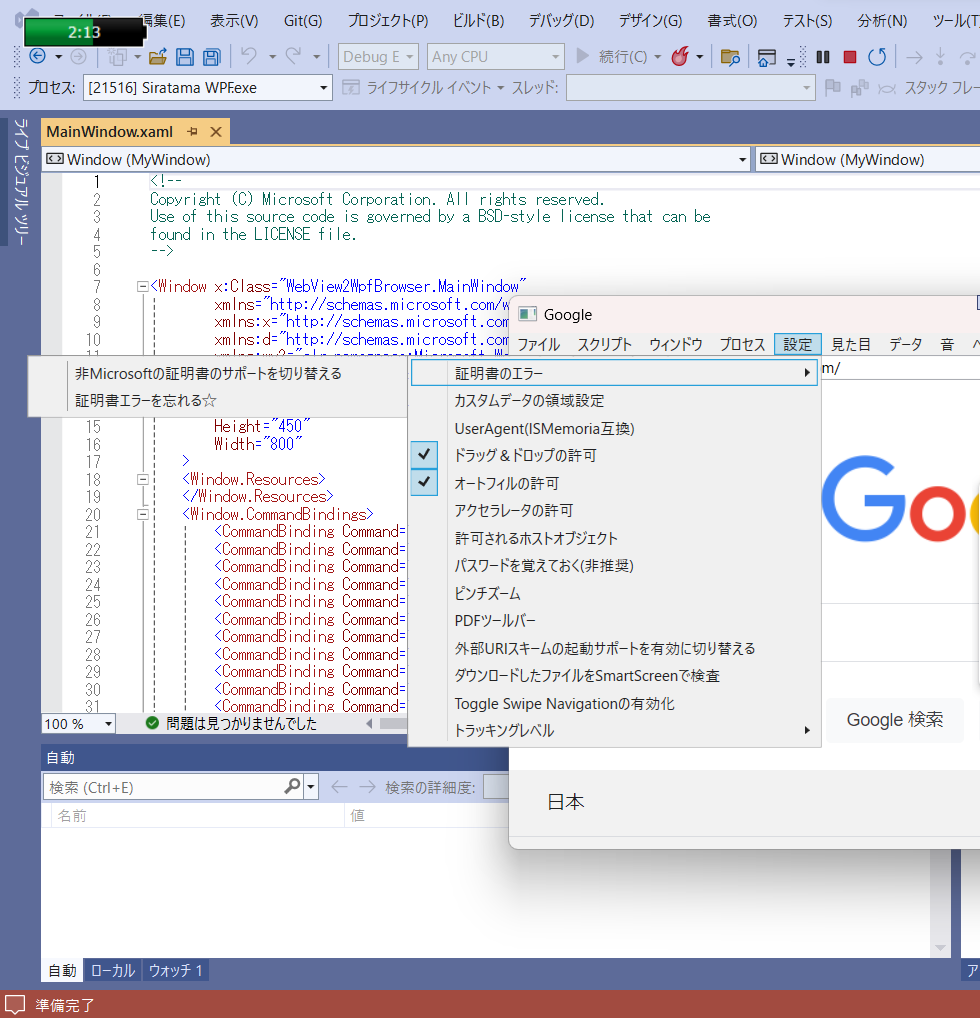Click the redo arrow icon
This screenshot has width=980, height=1018.
(294, 56)
